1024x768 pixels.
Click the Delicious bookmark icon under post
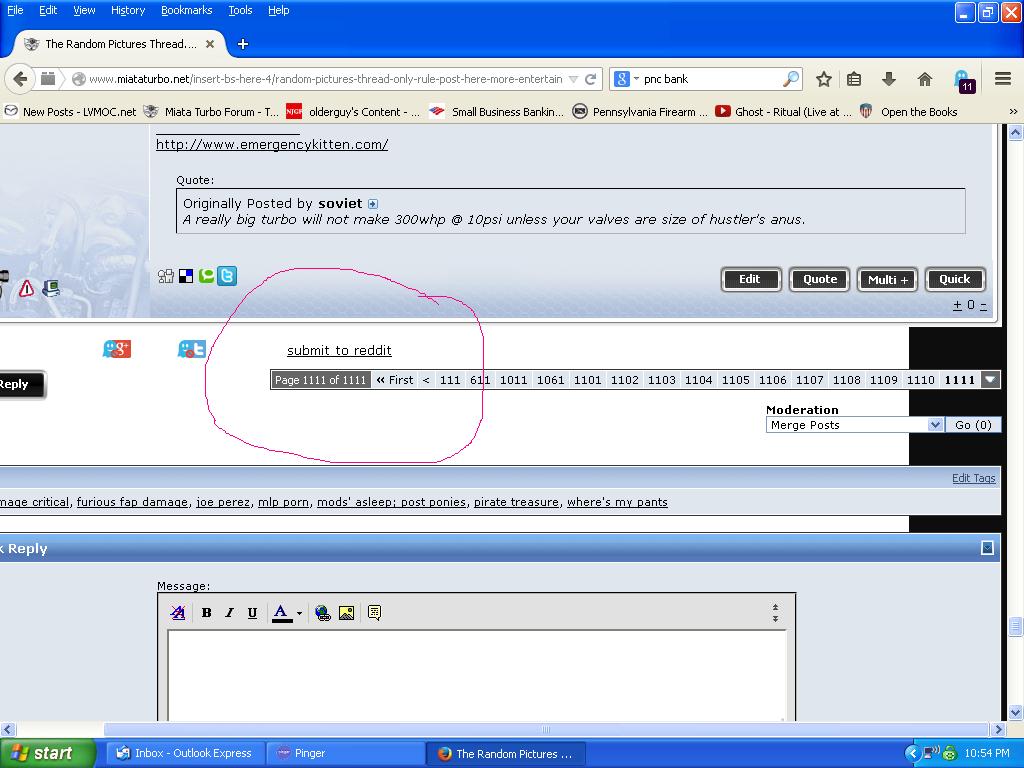tap(186, 276)
